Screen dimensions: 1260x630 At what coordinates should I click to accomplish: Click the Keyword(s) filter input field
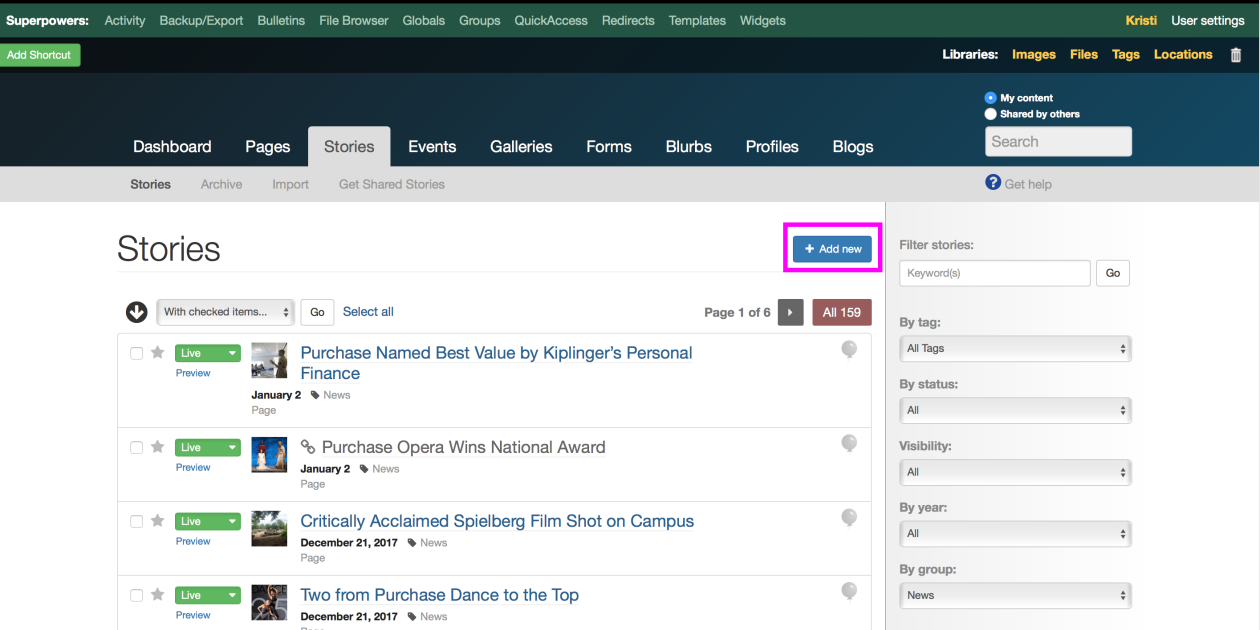click(x=994, y=273)
